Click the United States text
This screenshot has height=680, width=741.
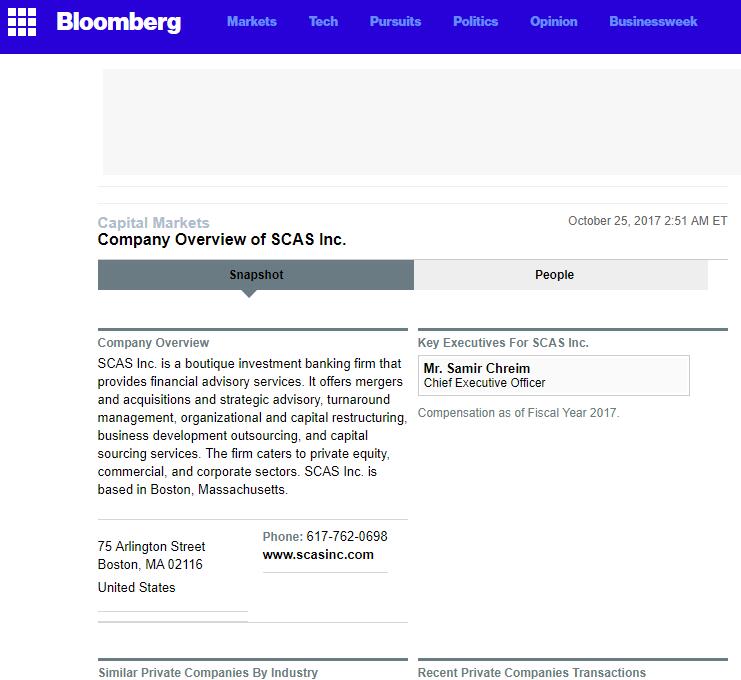coord(137,587)
